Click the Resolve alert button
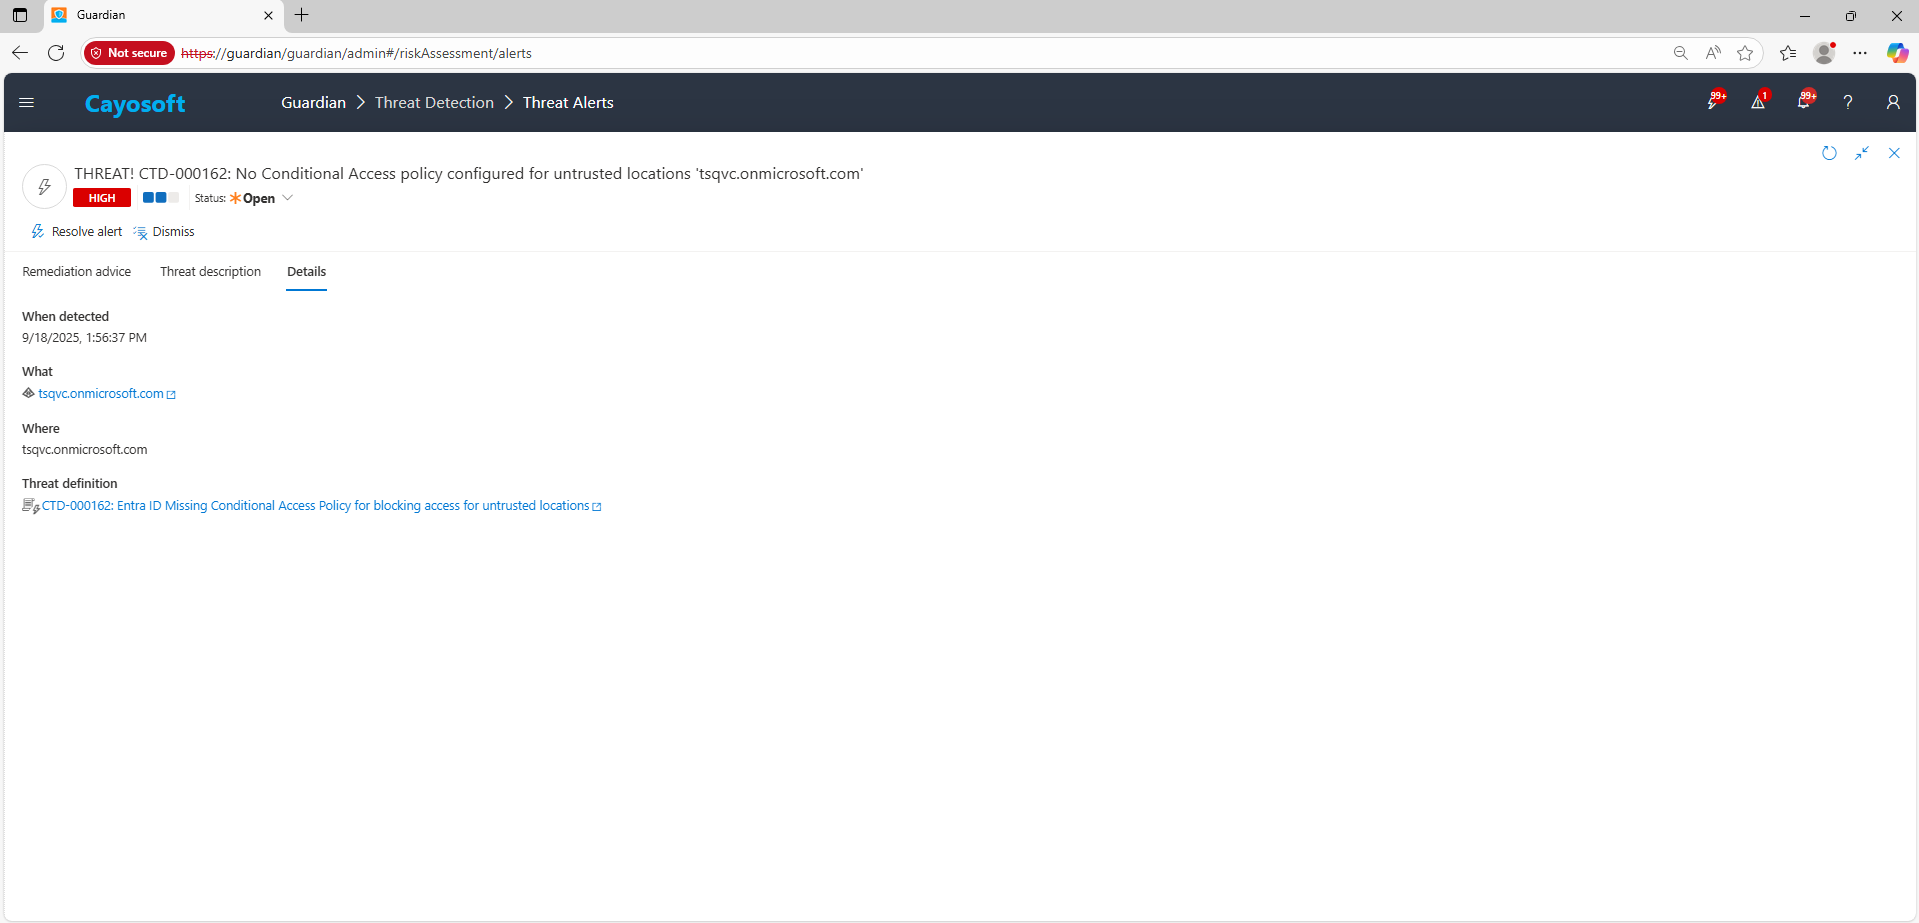This screenshot has height=923, width=1919. click(x=77, y=232)
